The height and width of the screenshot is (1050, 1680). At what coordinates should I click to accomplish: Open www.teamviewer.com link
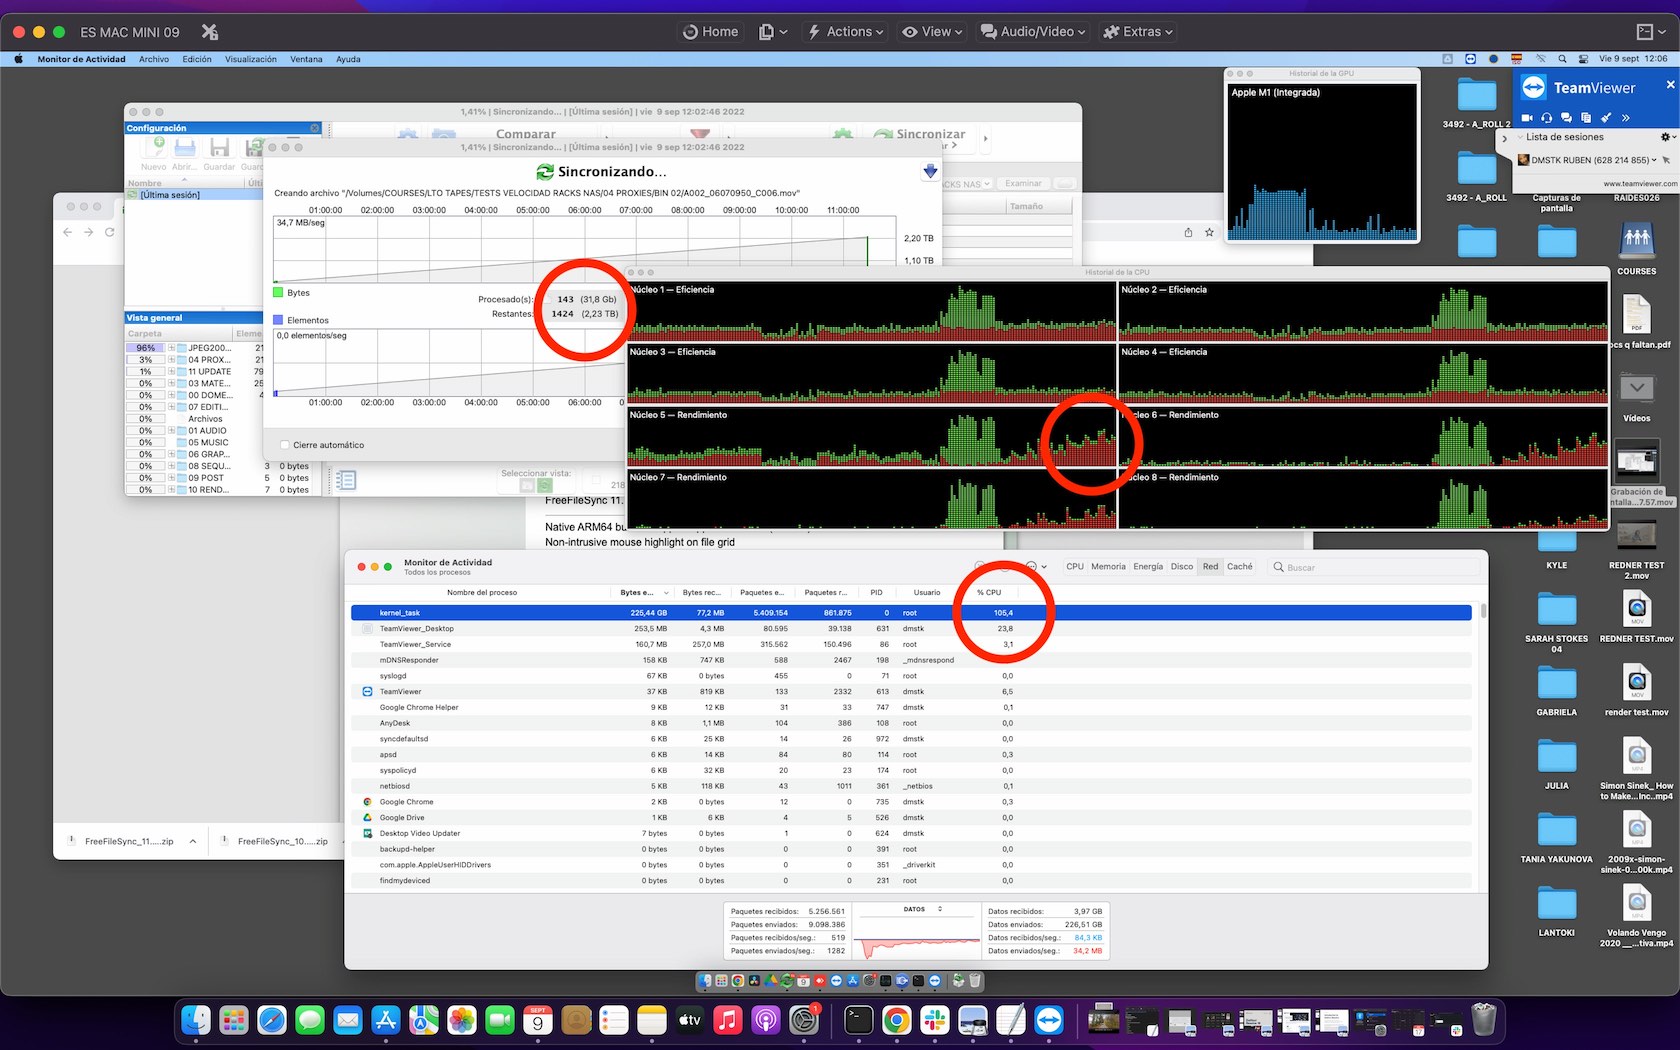tap(1639, 183)
